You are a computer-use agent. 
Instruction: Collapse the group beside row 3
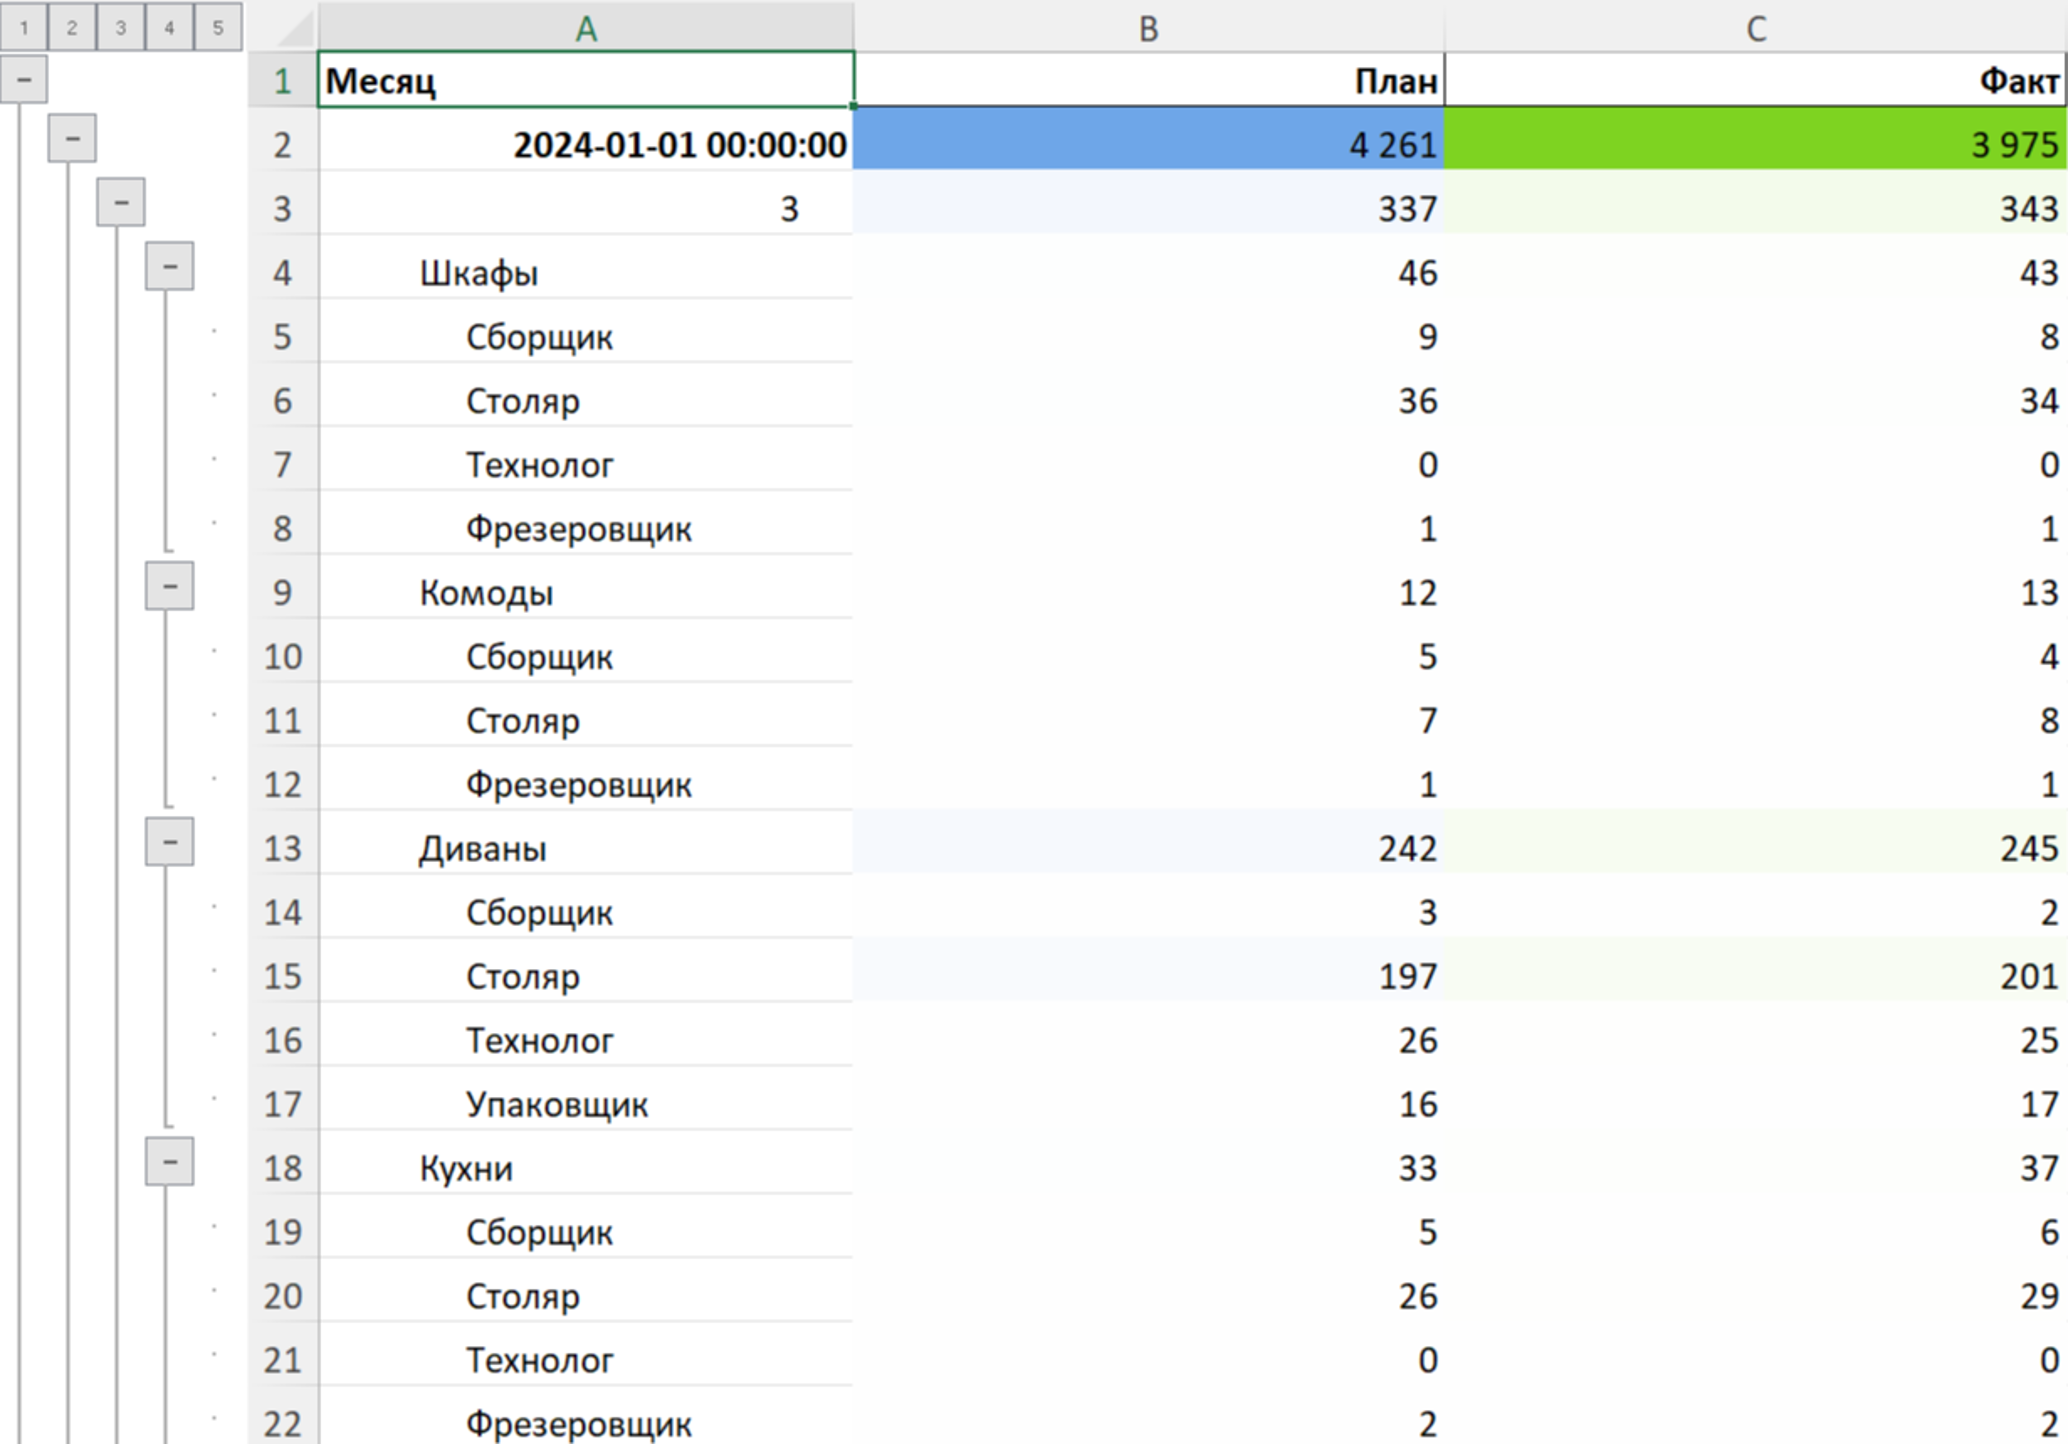[x=121, y=202]
